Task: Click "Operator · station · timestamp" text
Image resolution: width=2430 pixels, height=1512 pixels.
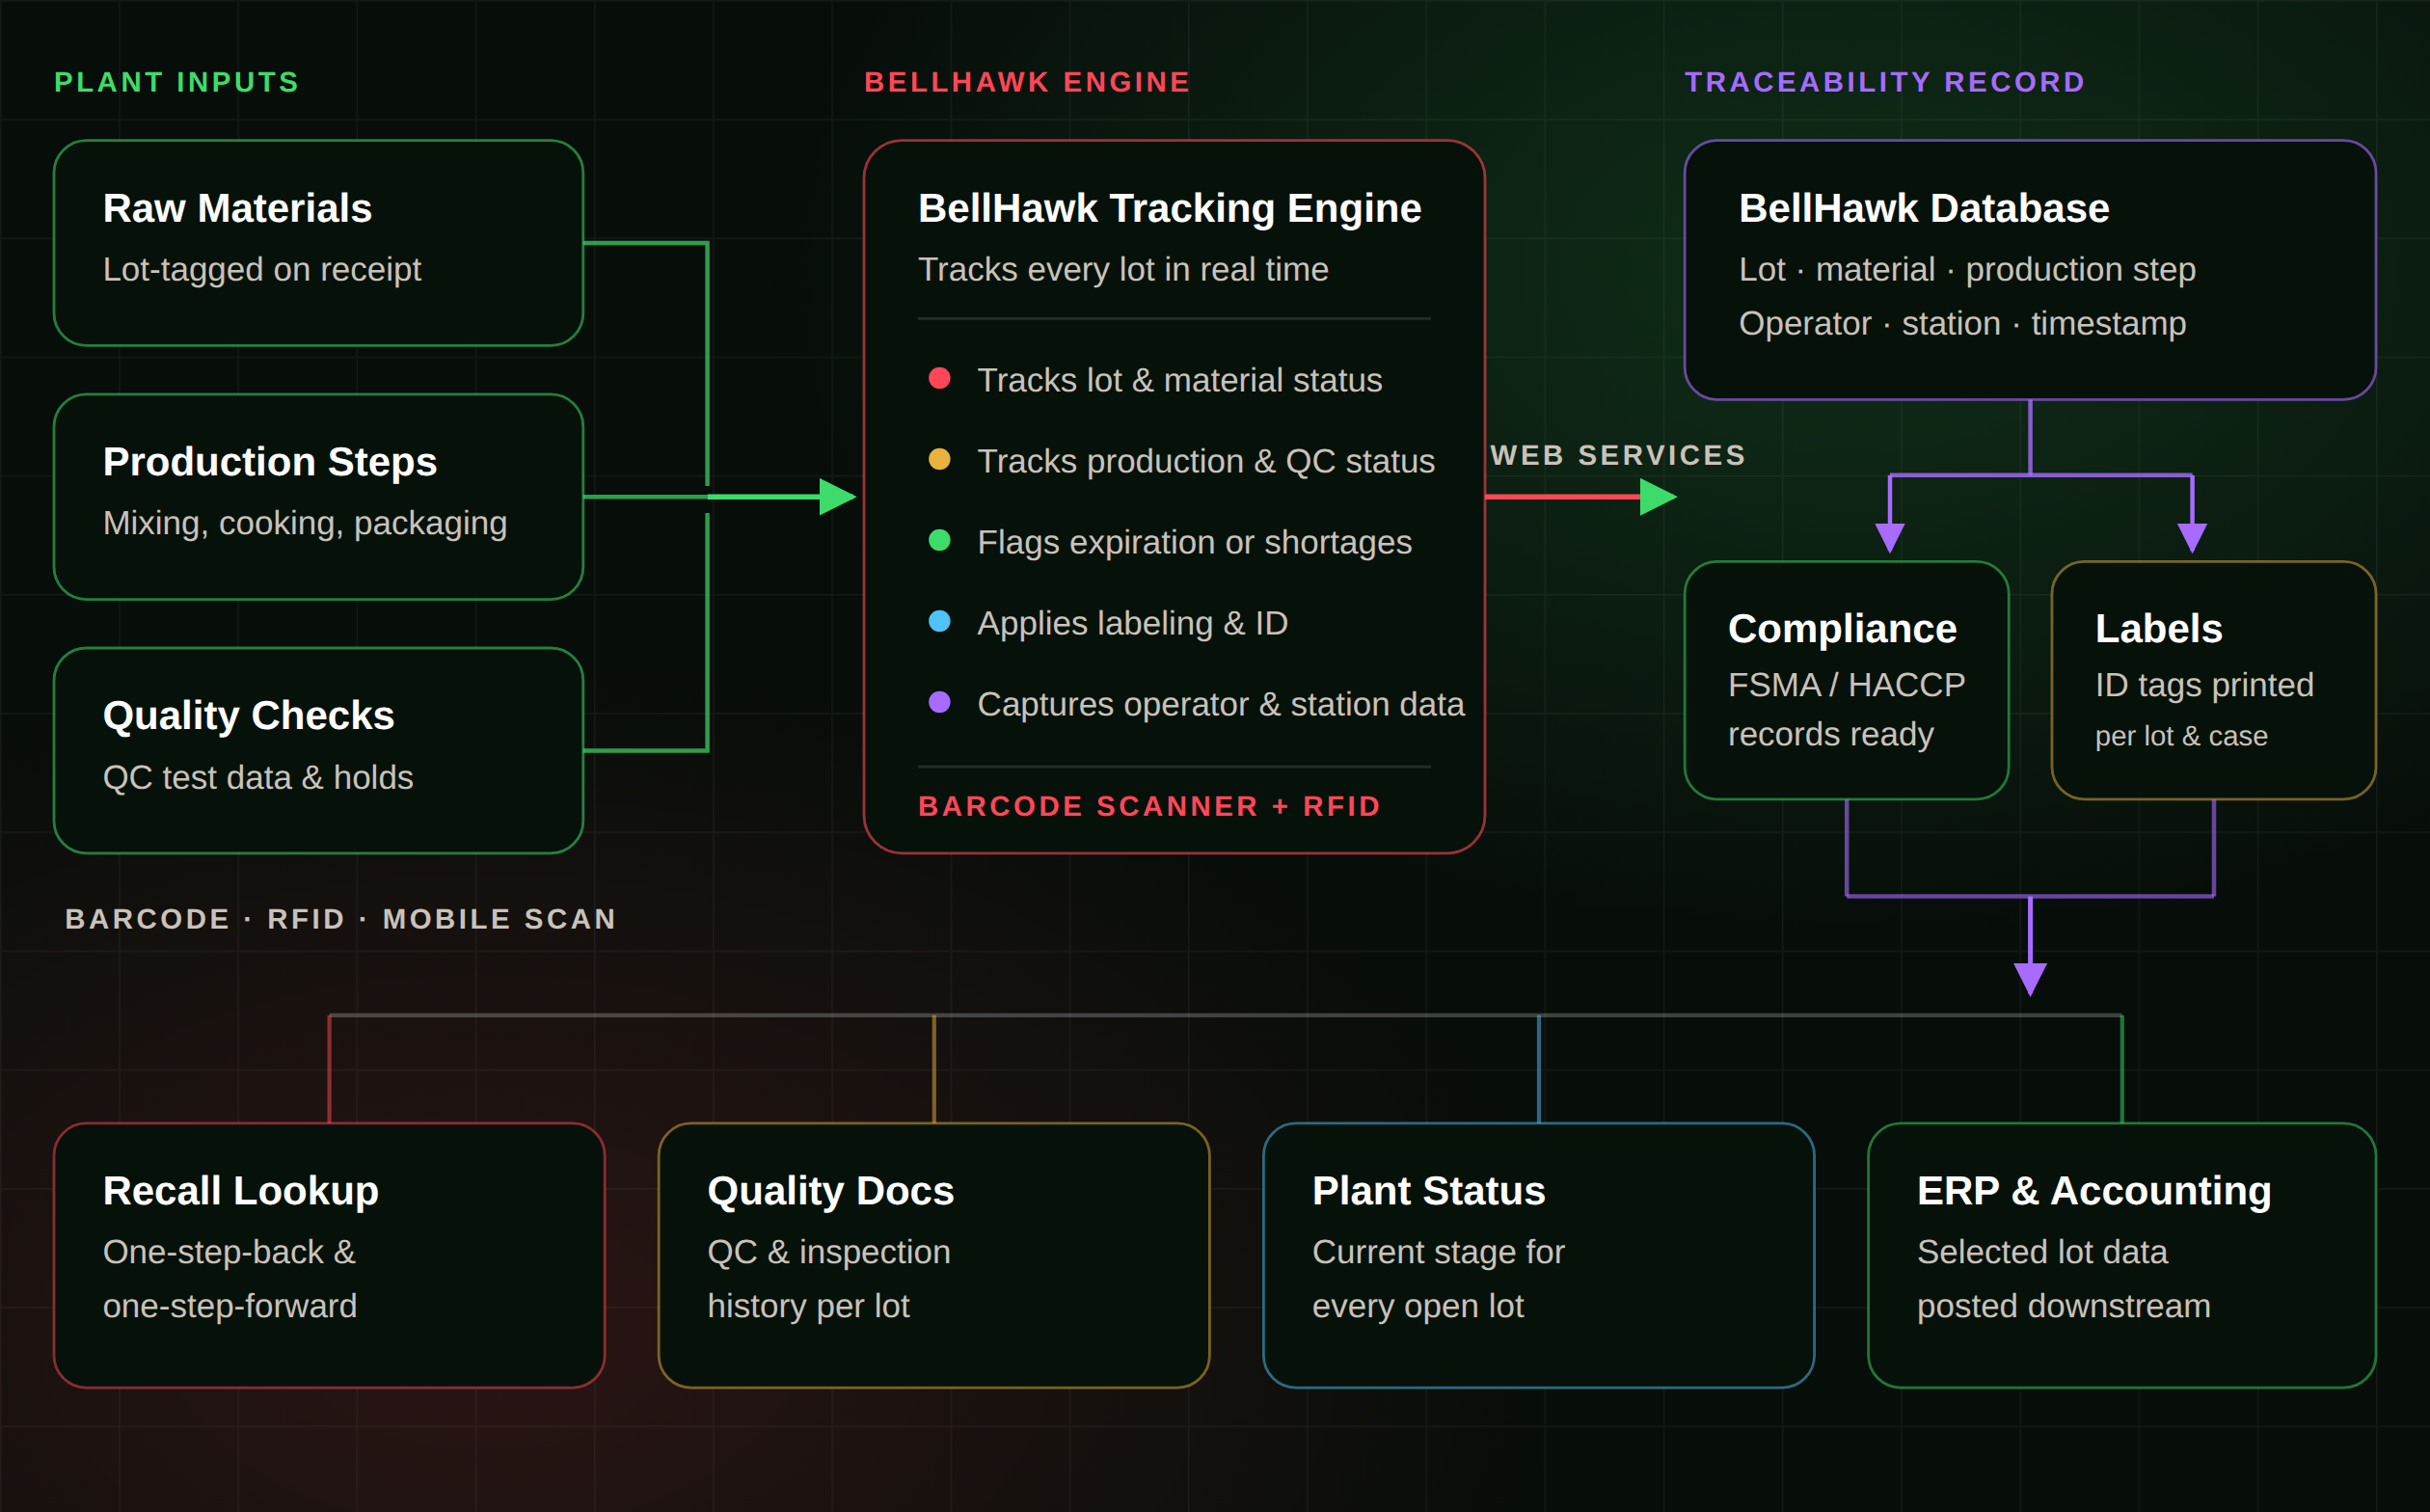Action: [x=1962, y=324]
